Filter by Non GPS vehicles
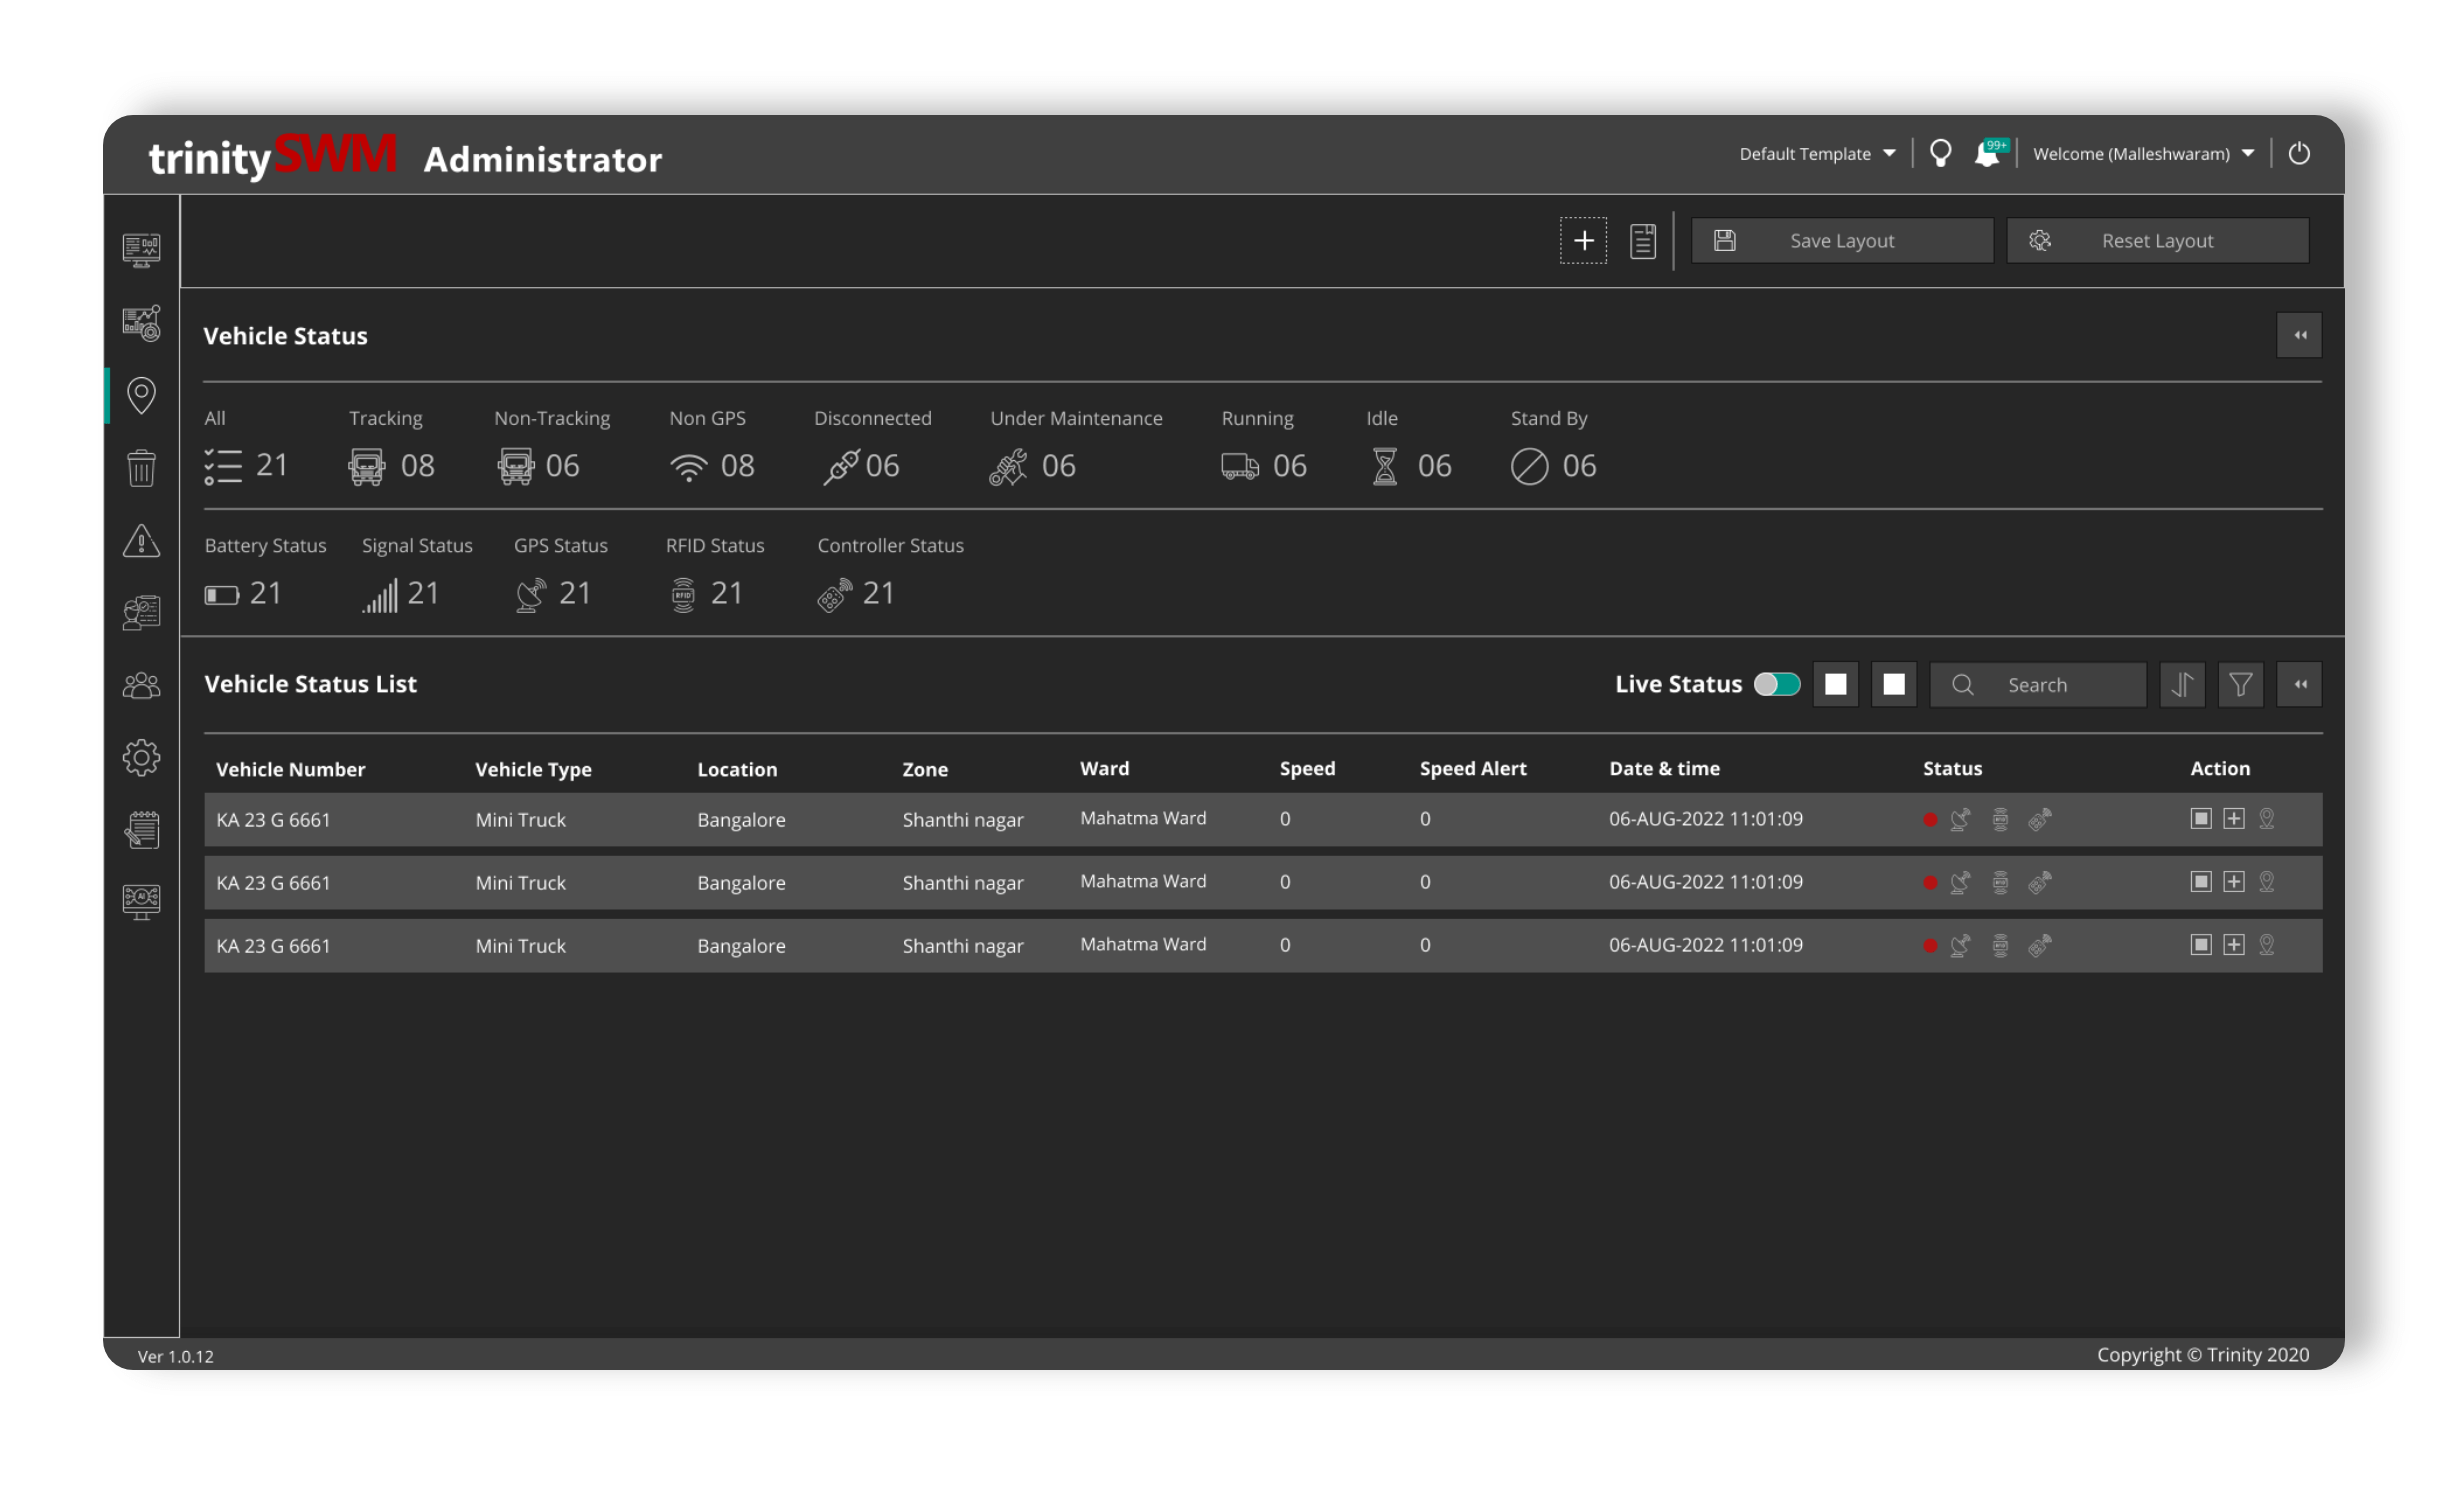This screenshot has width=2448, height=1485. point(712,447)
